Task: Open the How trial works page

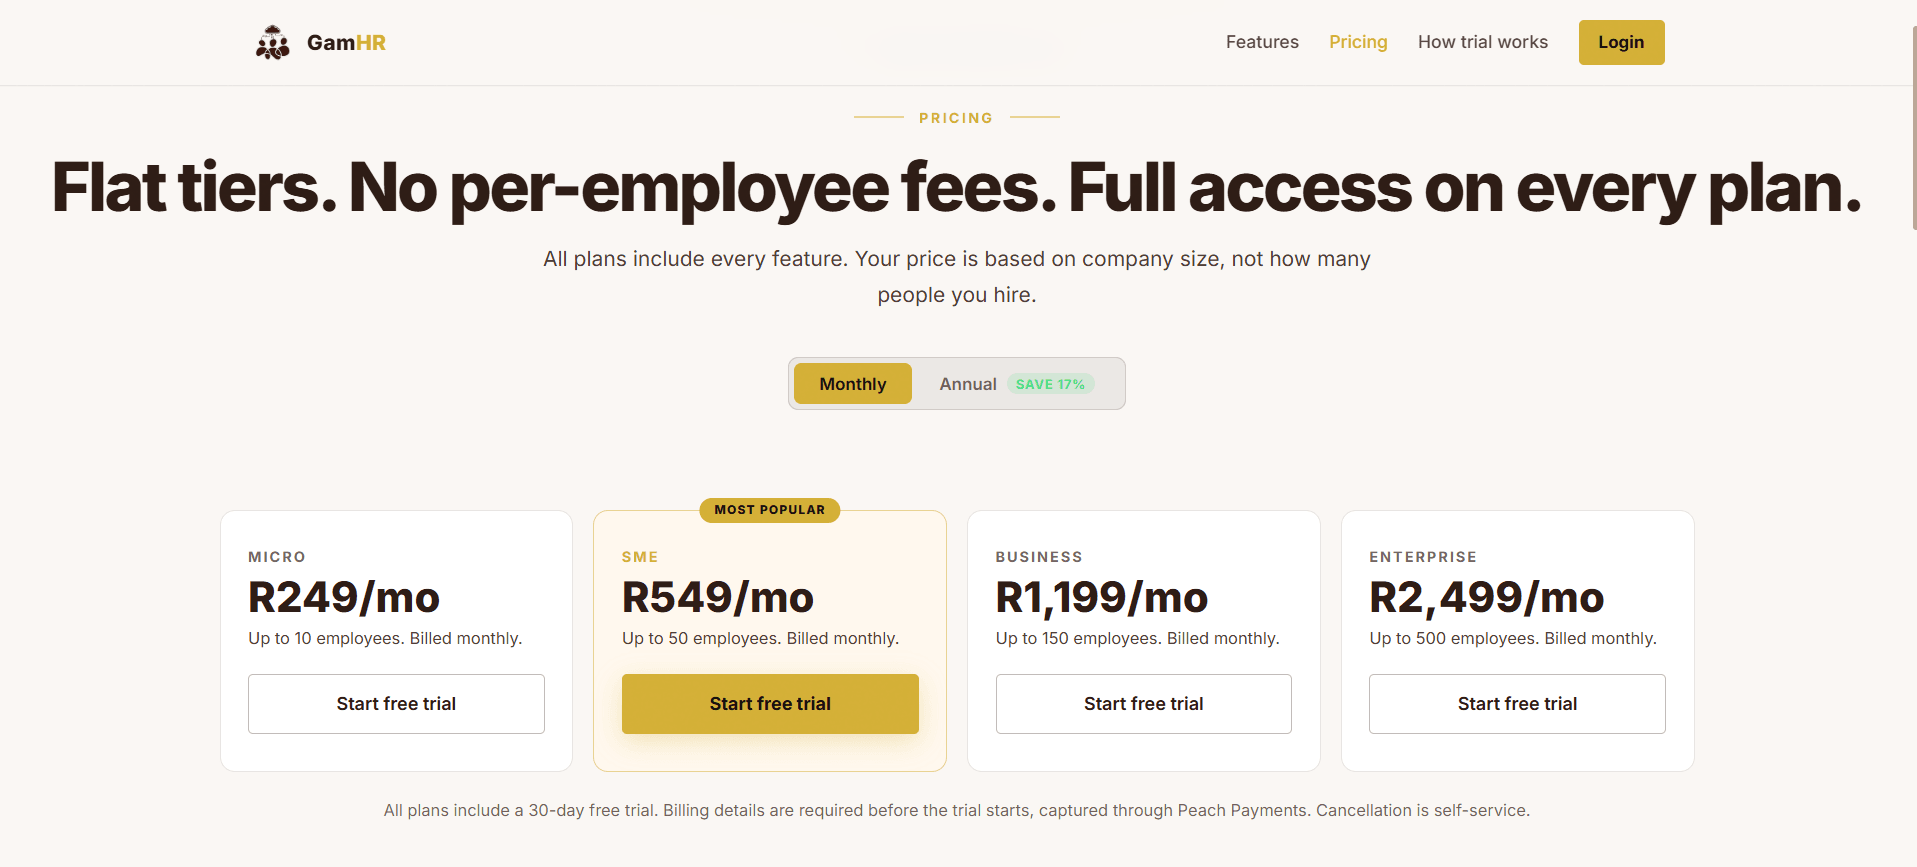Action: coord(1482,42)
